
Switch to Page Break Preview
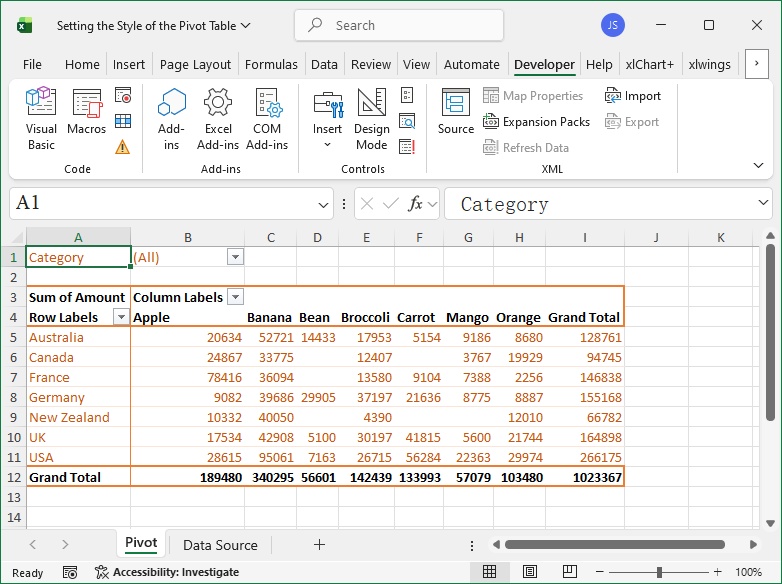click(570, 572)
